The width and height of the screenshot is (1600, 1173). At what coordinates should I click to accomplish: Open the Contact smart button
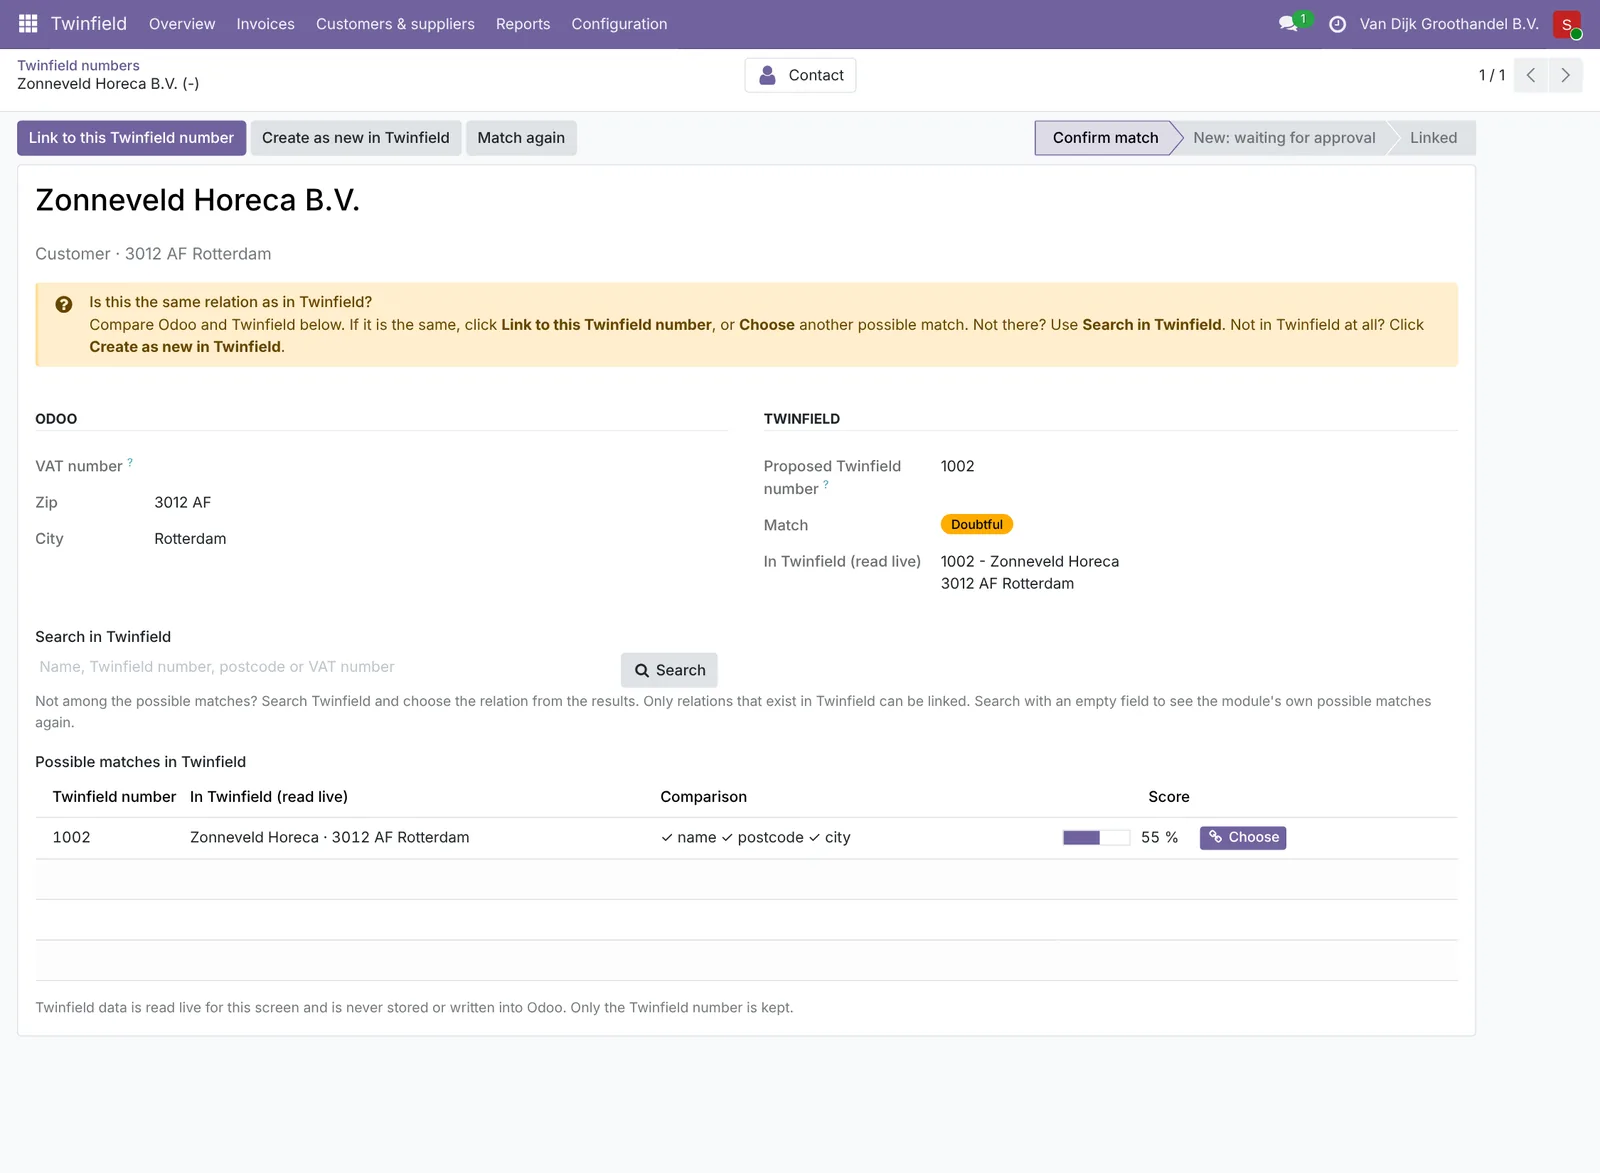[x=800, y=75]
